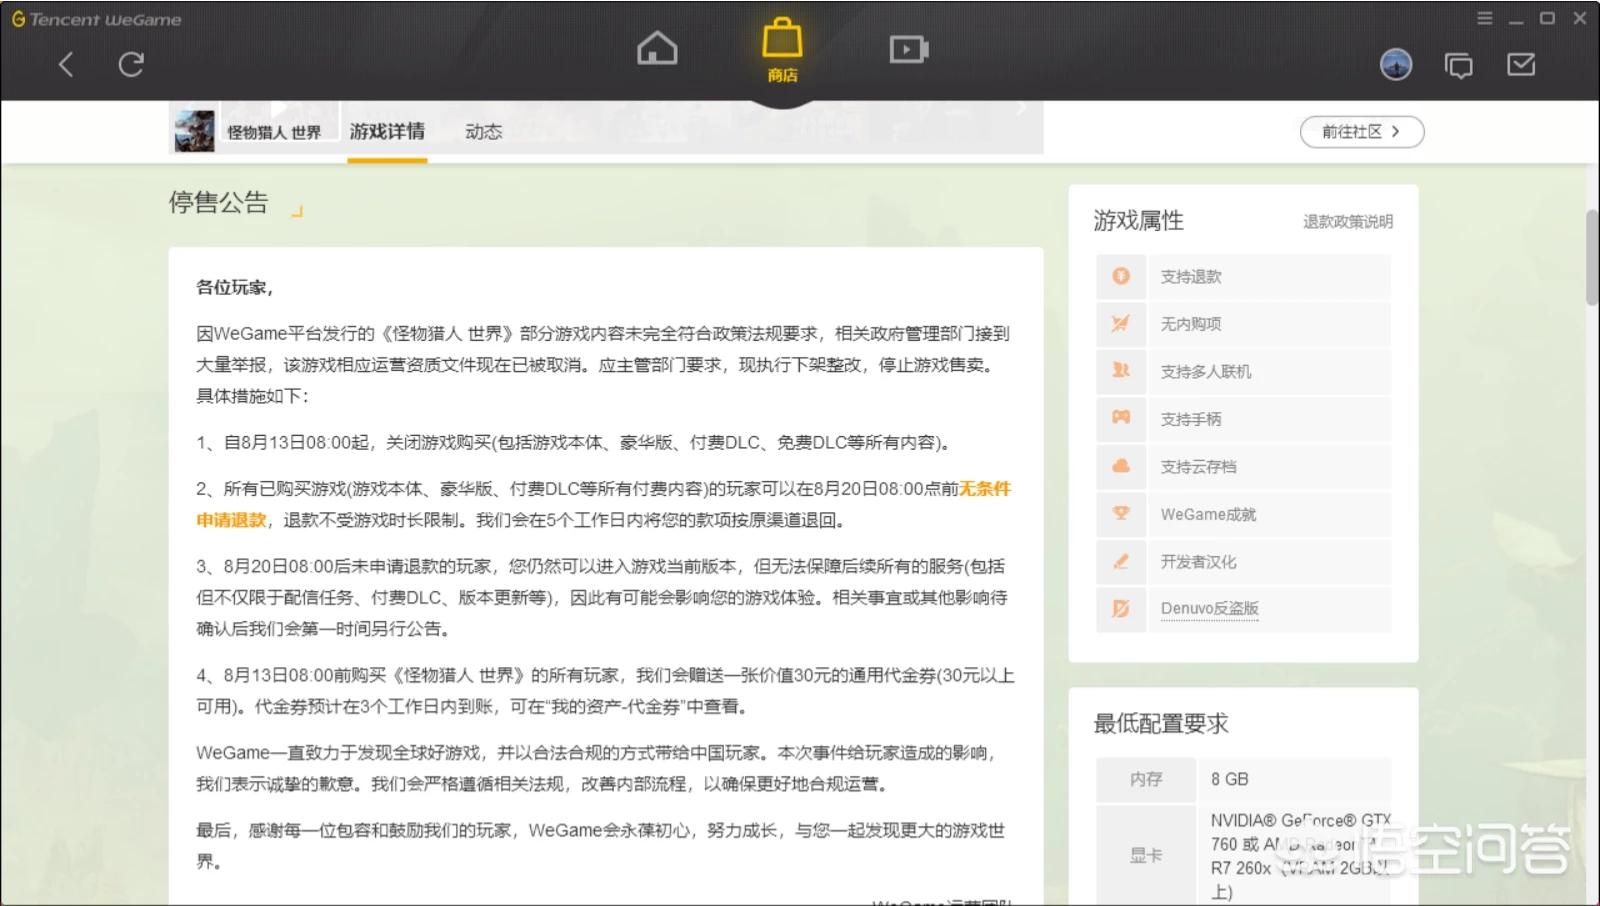Click the 怪物猎人 世界 game thumbnail
This screenshot has width=1600, height=906.
tap(194, 132)
